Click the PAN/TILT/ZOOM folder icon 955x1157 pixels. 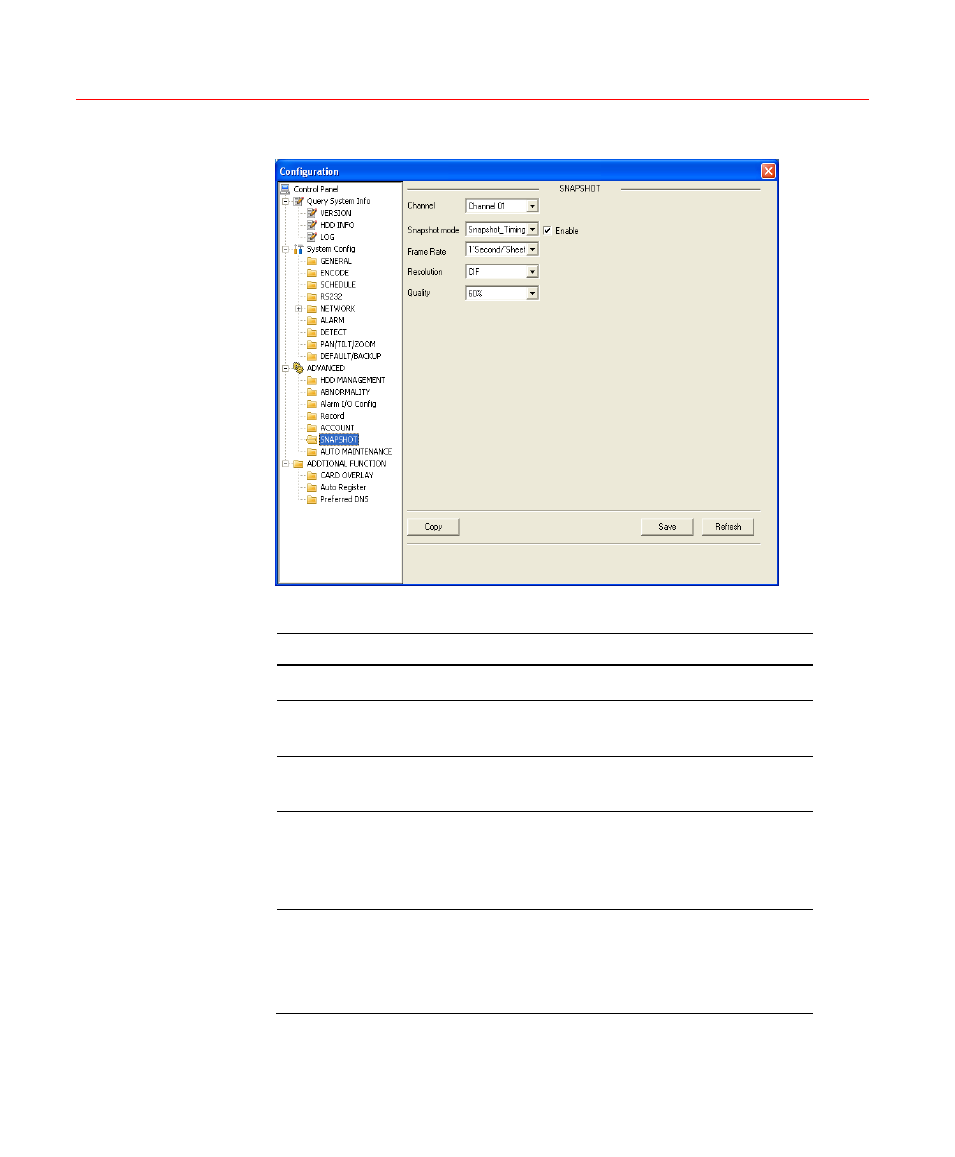311,344
